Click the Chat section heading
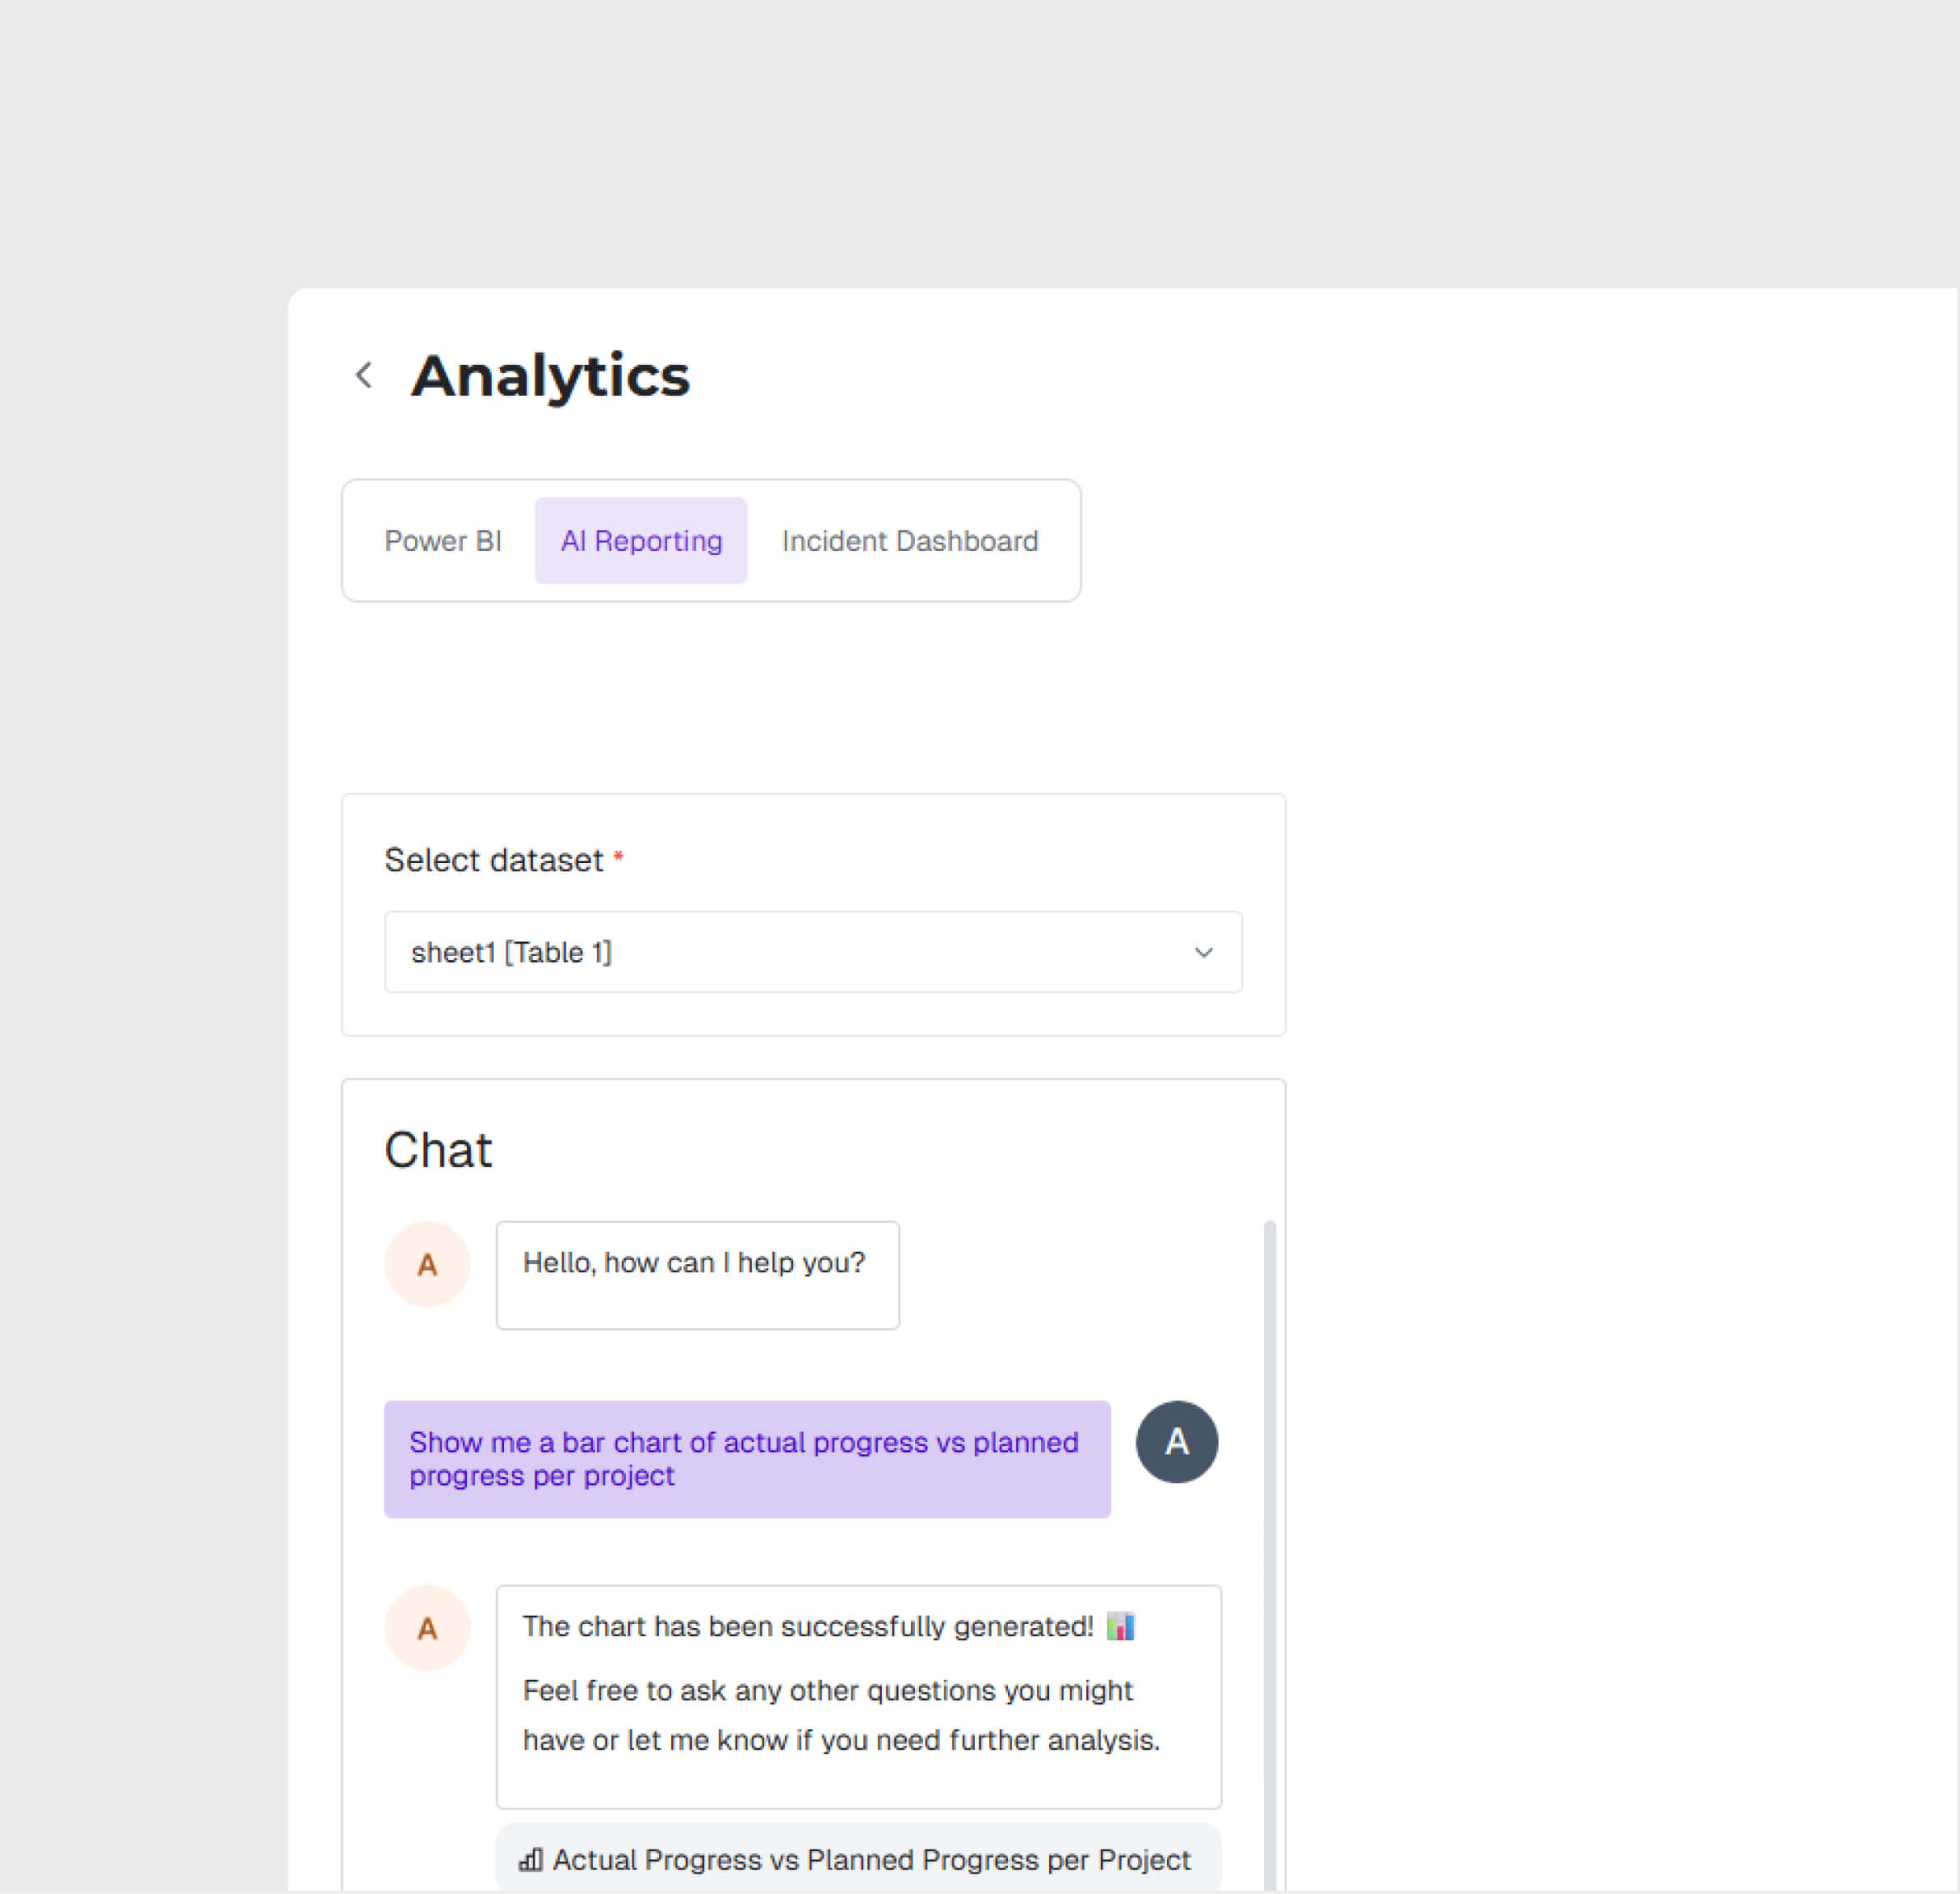Viewport: 1960px width, 1894px height. [x=437, y=1148]
